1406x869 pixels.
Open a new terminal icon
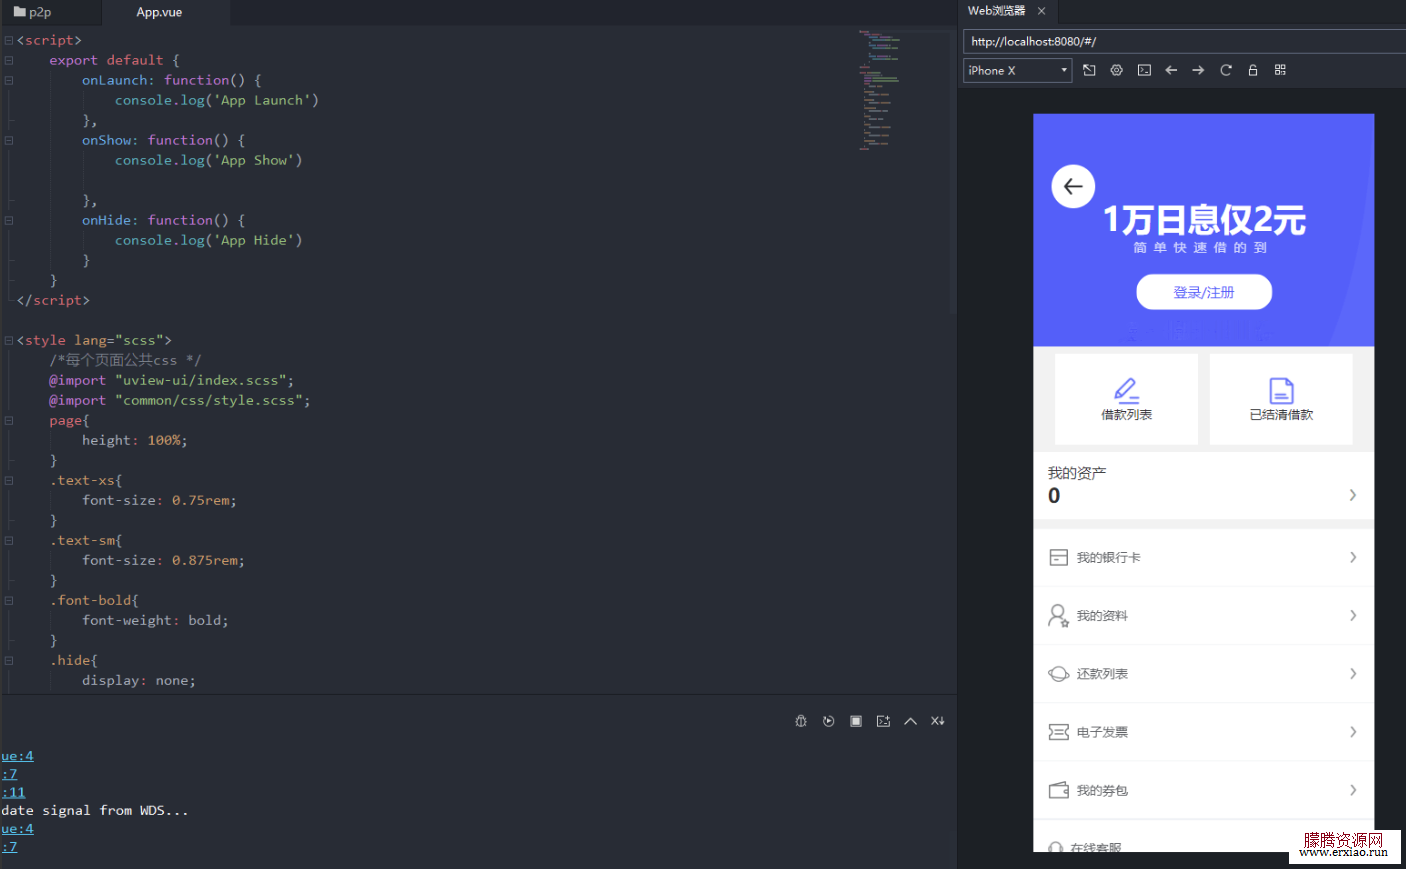point(883,721)
